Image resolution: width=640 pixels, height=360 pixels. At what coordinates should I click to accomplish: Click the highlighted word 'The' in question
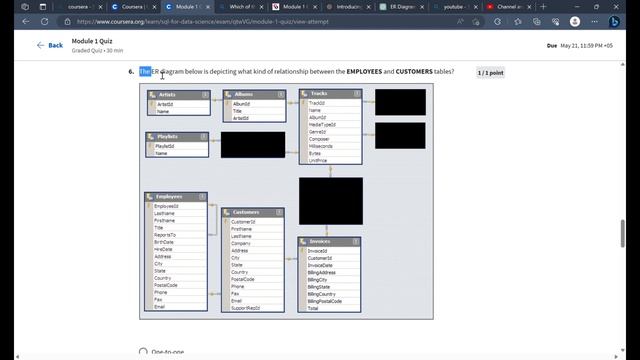pyautogui.click(x=145, y=71)
